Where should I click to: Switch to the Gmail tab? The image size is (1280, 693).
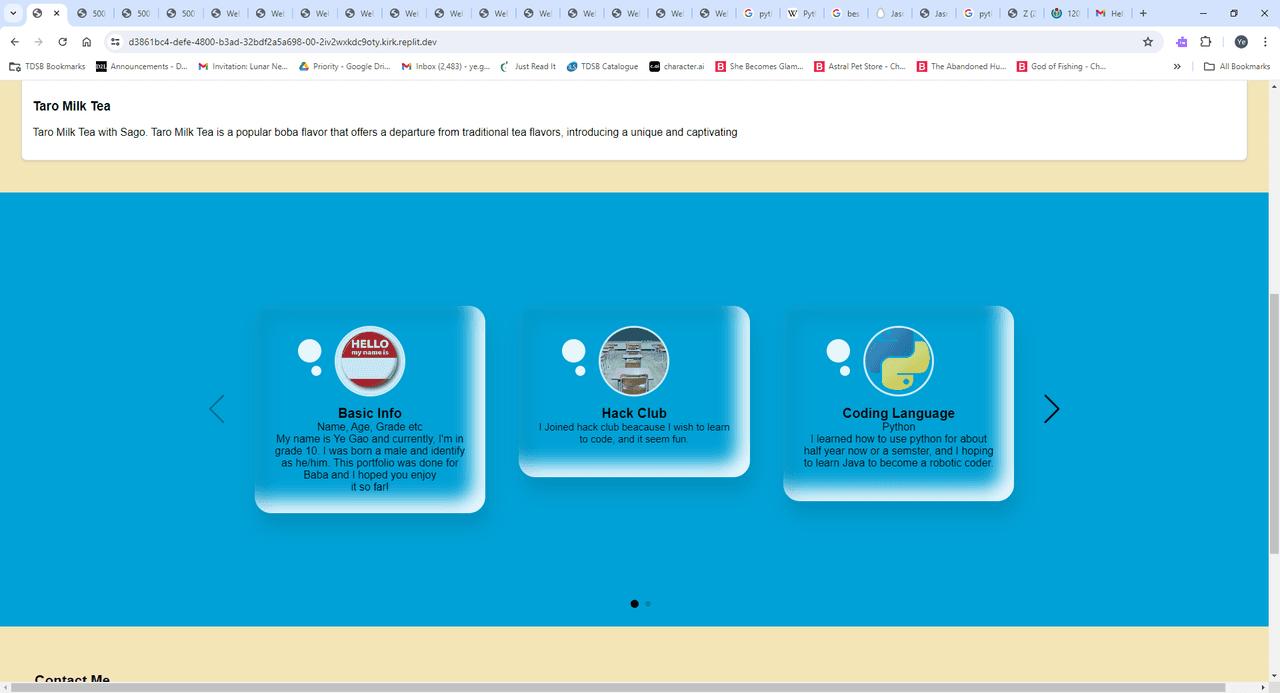click(1109, 13)
